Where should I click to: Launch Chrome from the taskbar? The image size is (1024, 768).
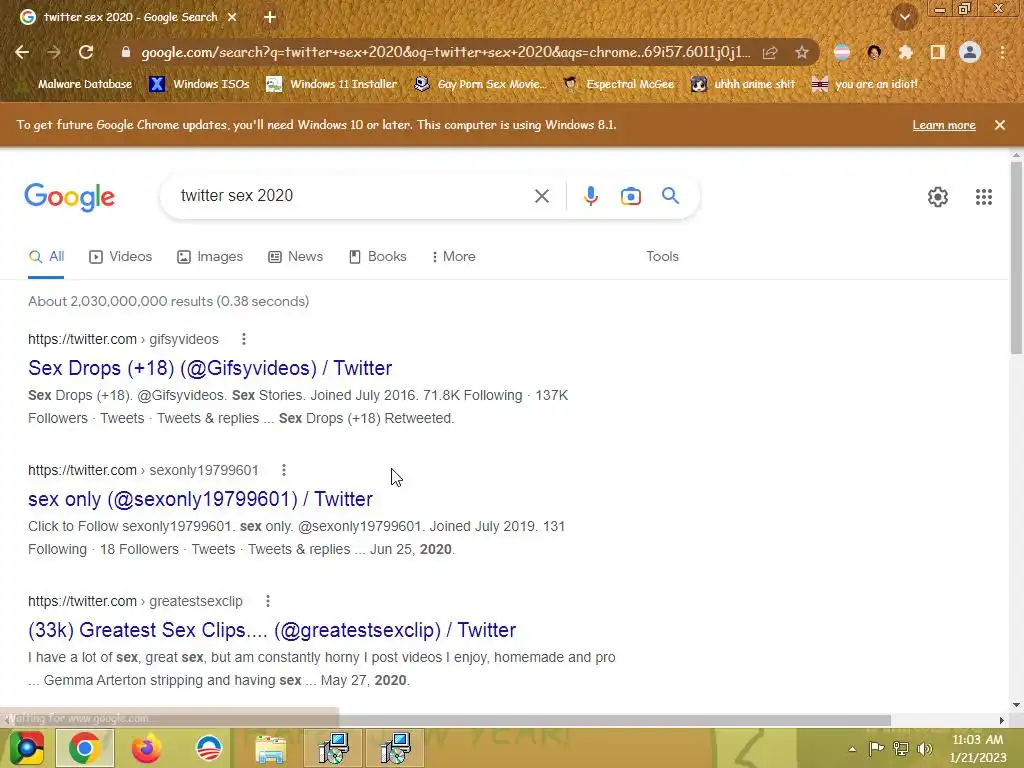click(x=84, y=748)
